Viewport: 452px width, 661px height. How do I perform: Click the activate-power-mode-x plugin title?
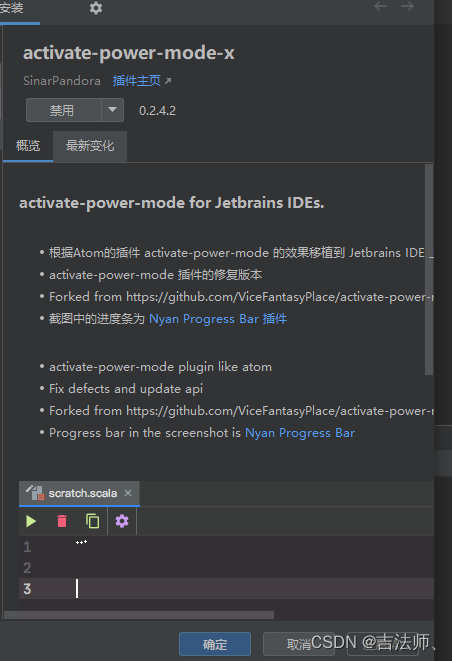pyautogui.click(x=129, y=53)
